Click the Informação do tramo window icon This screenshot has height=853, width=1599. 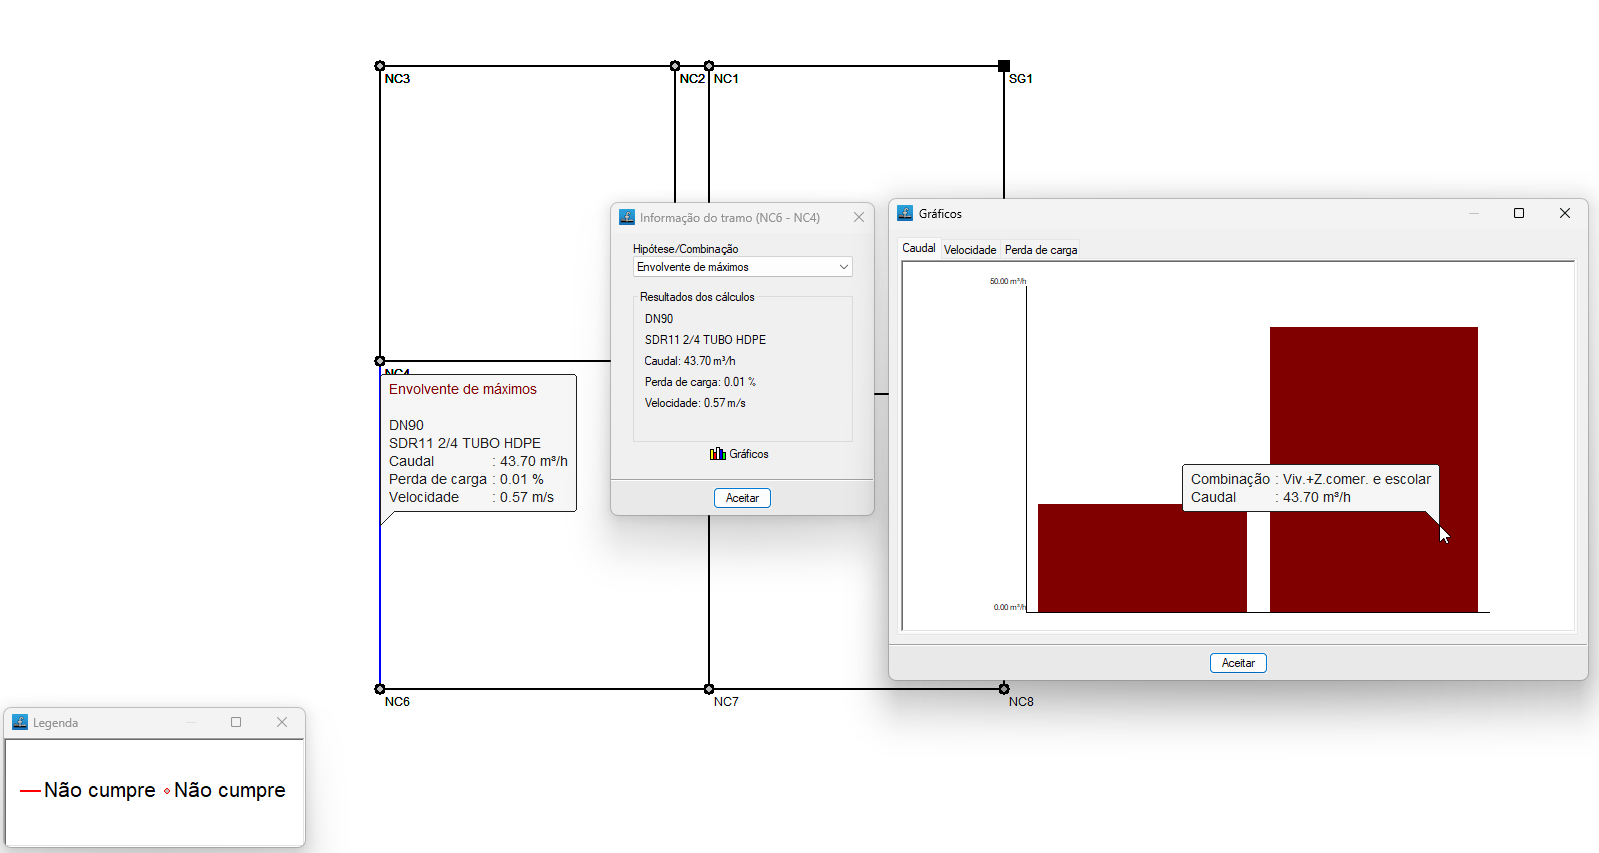tap(627, 217)
